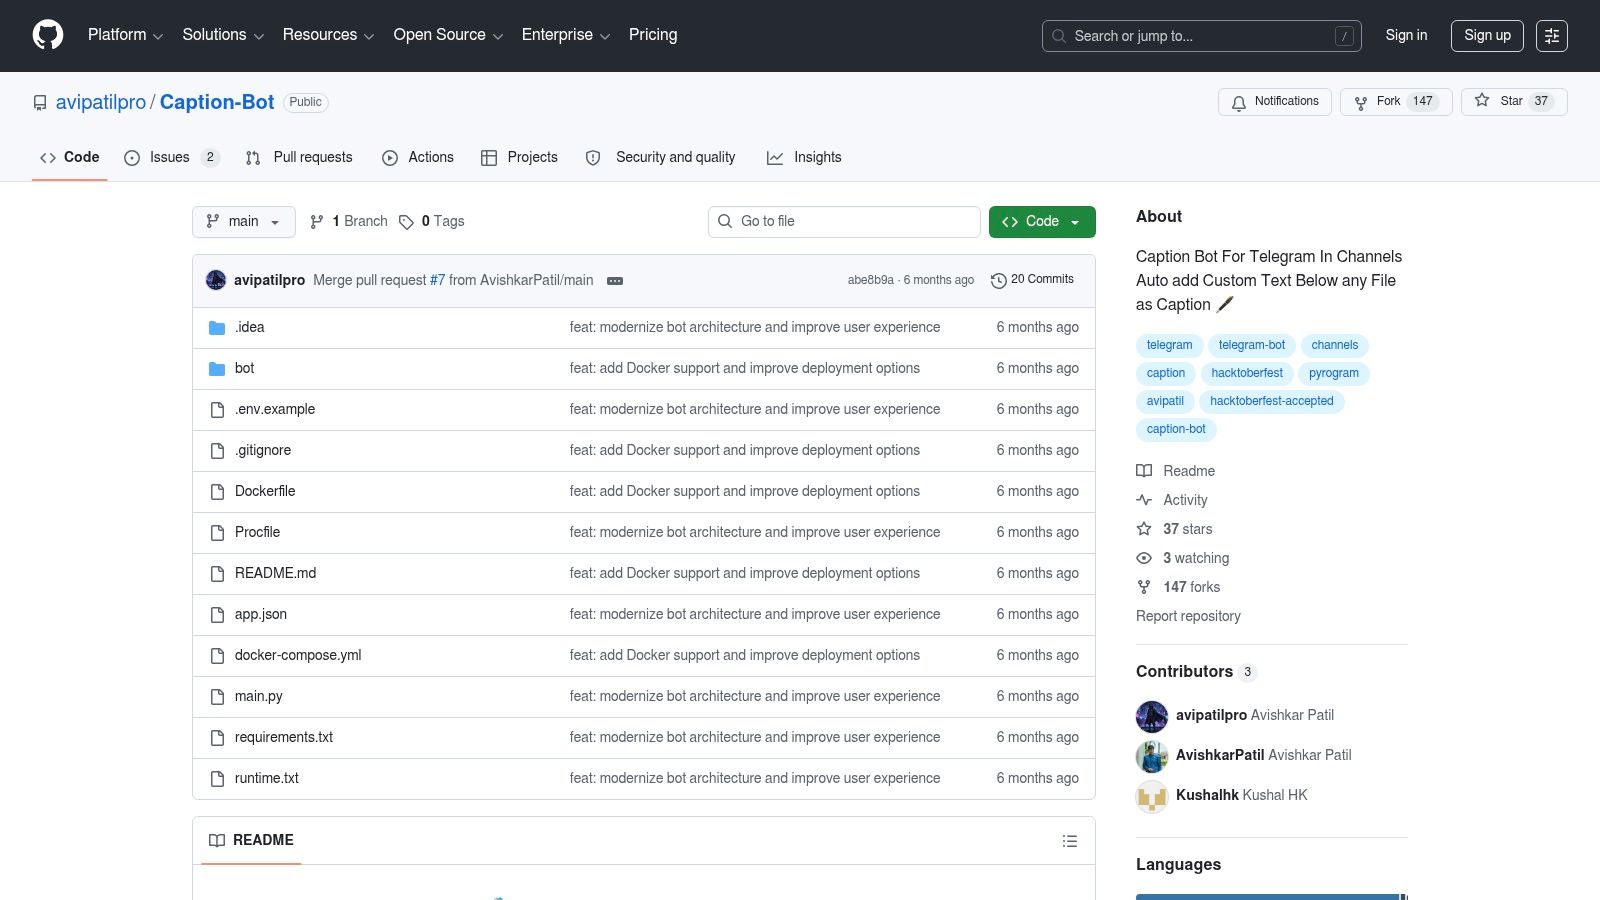View the 0 Tags link

click(x=432, y=222)
